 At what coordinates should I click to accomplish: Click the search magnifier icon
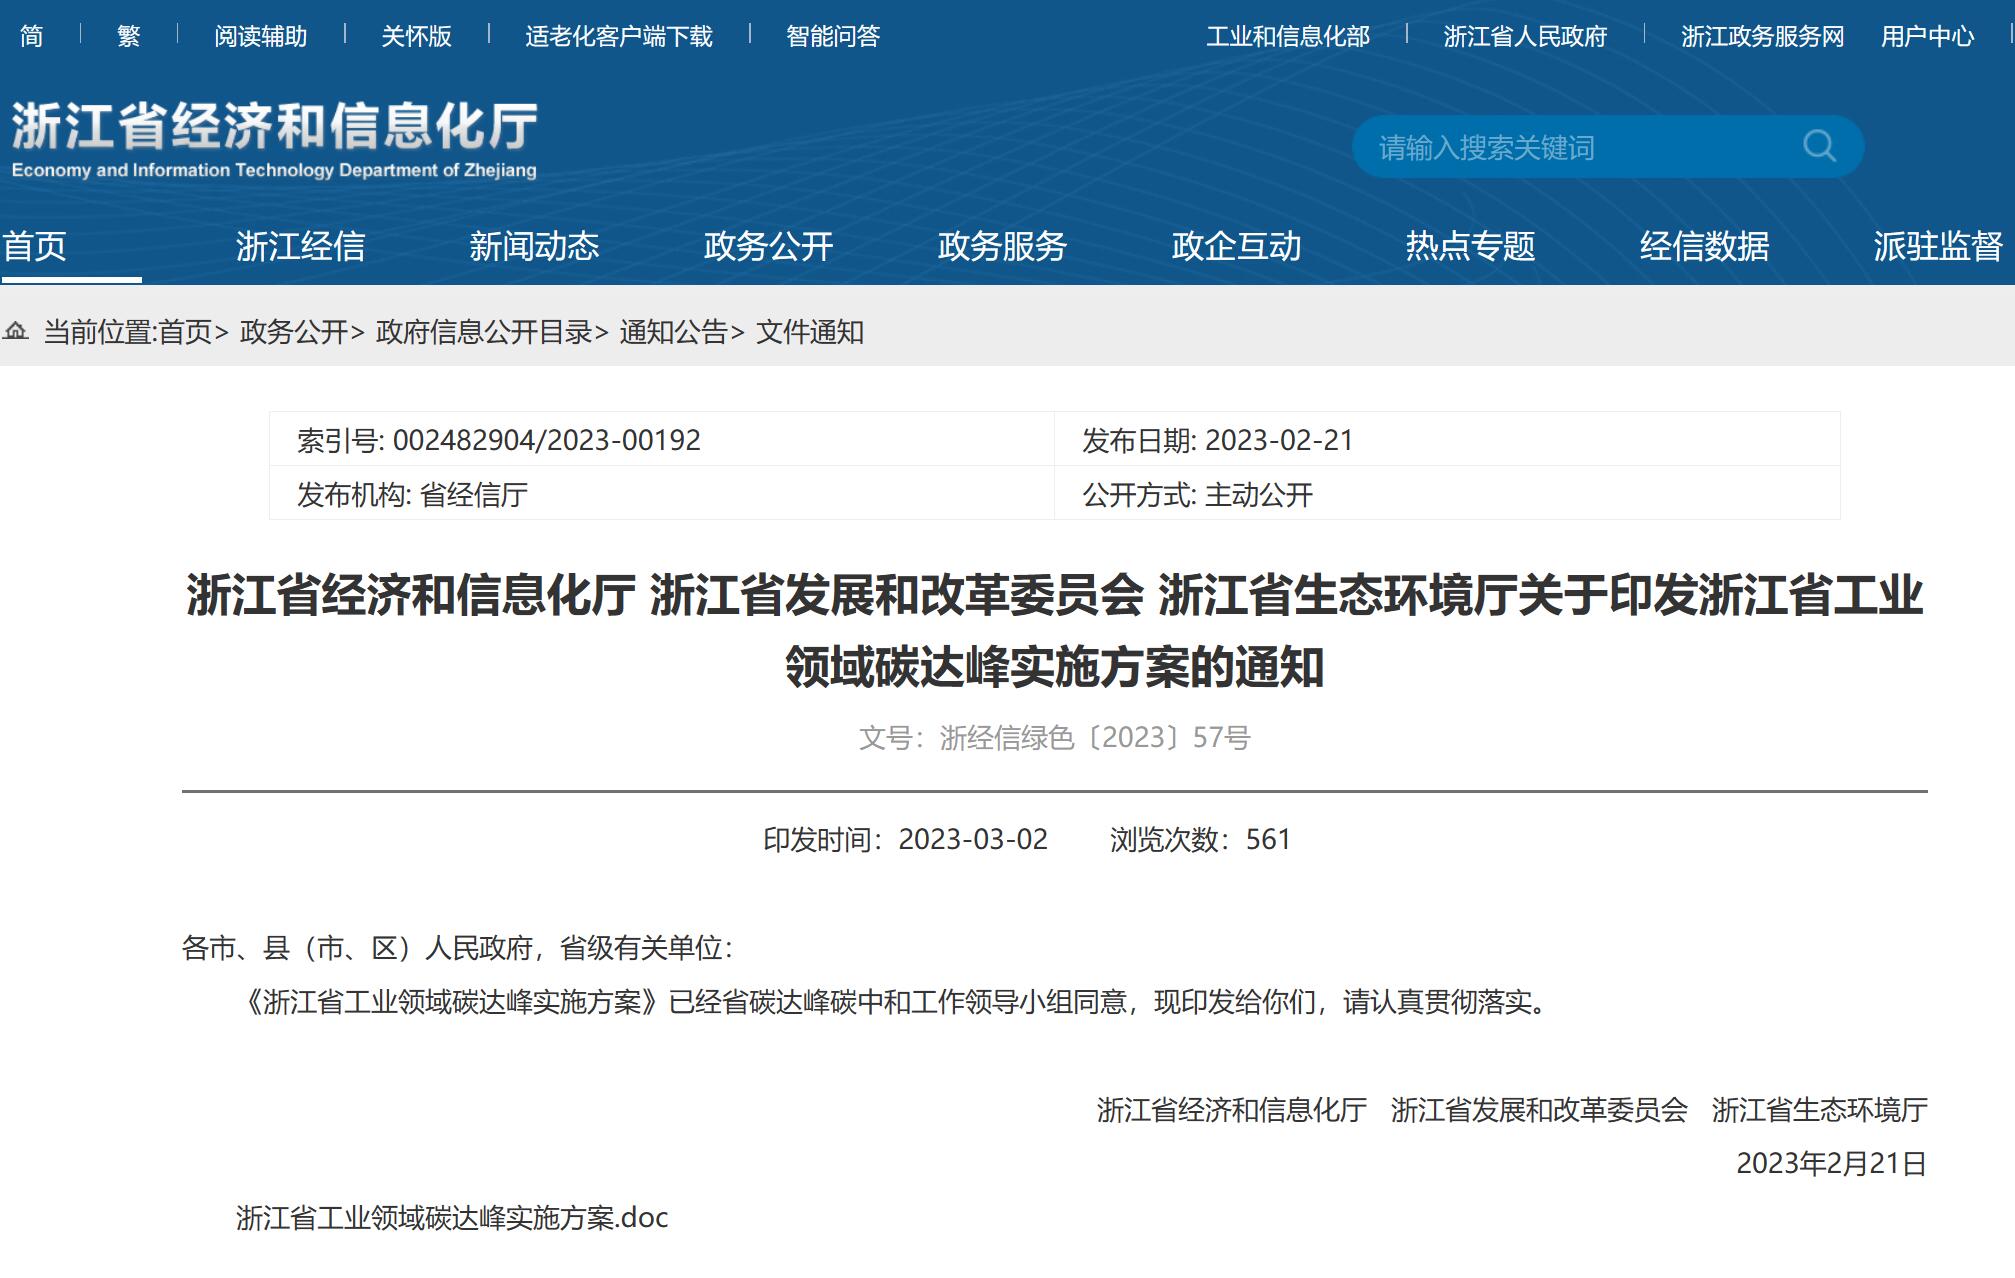coord(1819,147)
